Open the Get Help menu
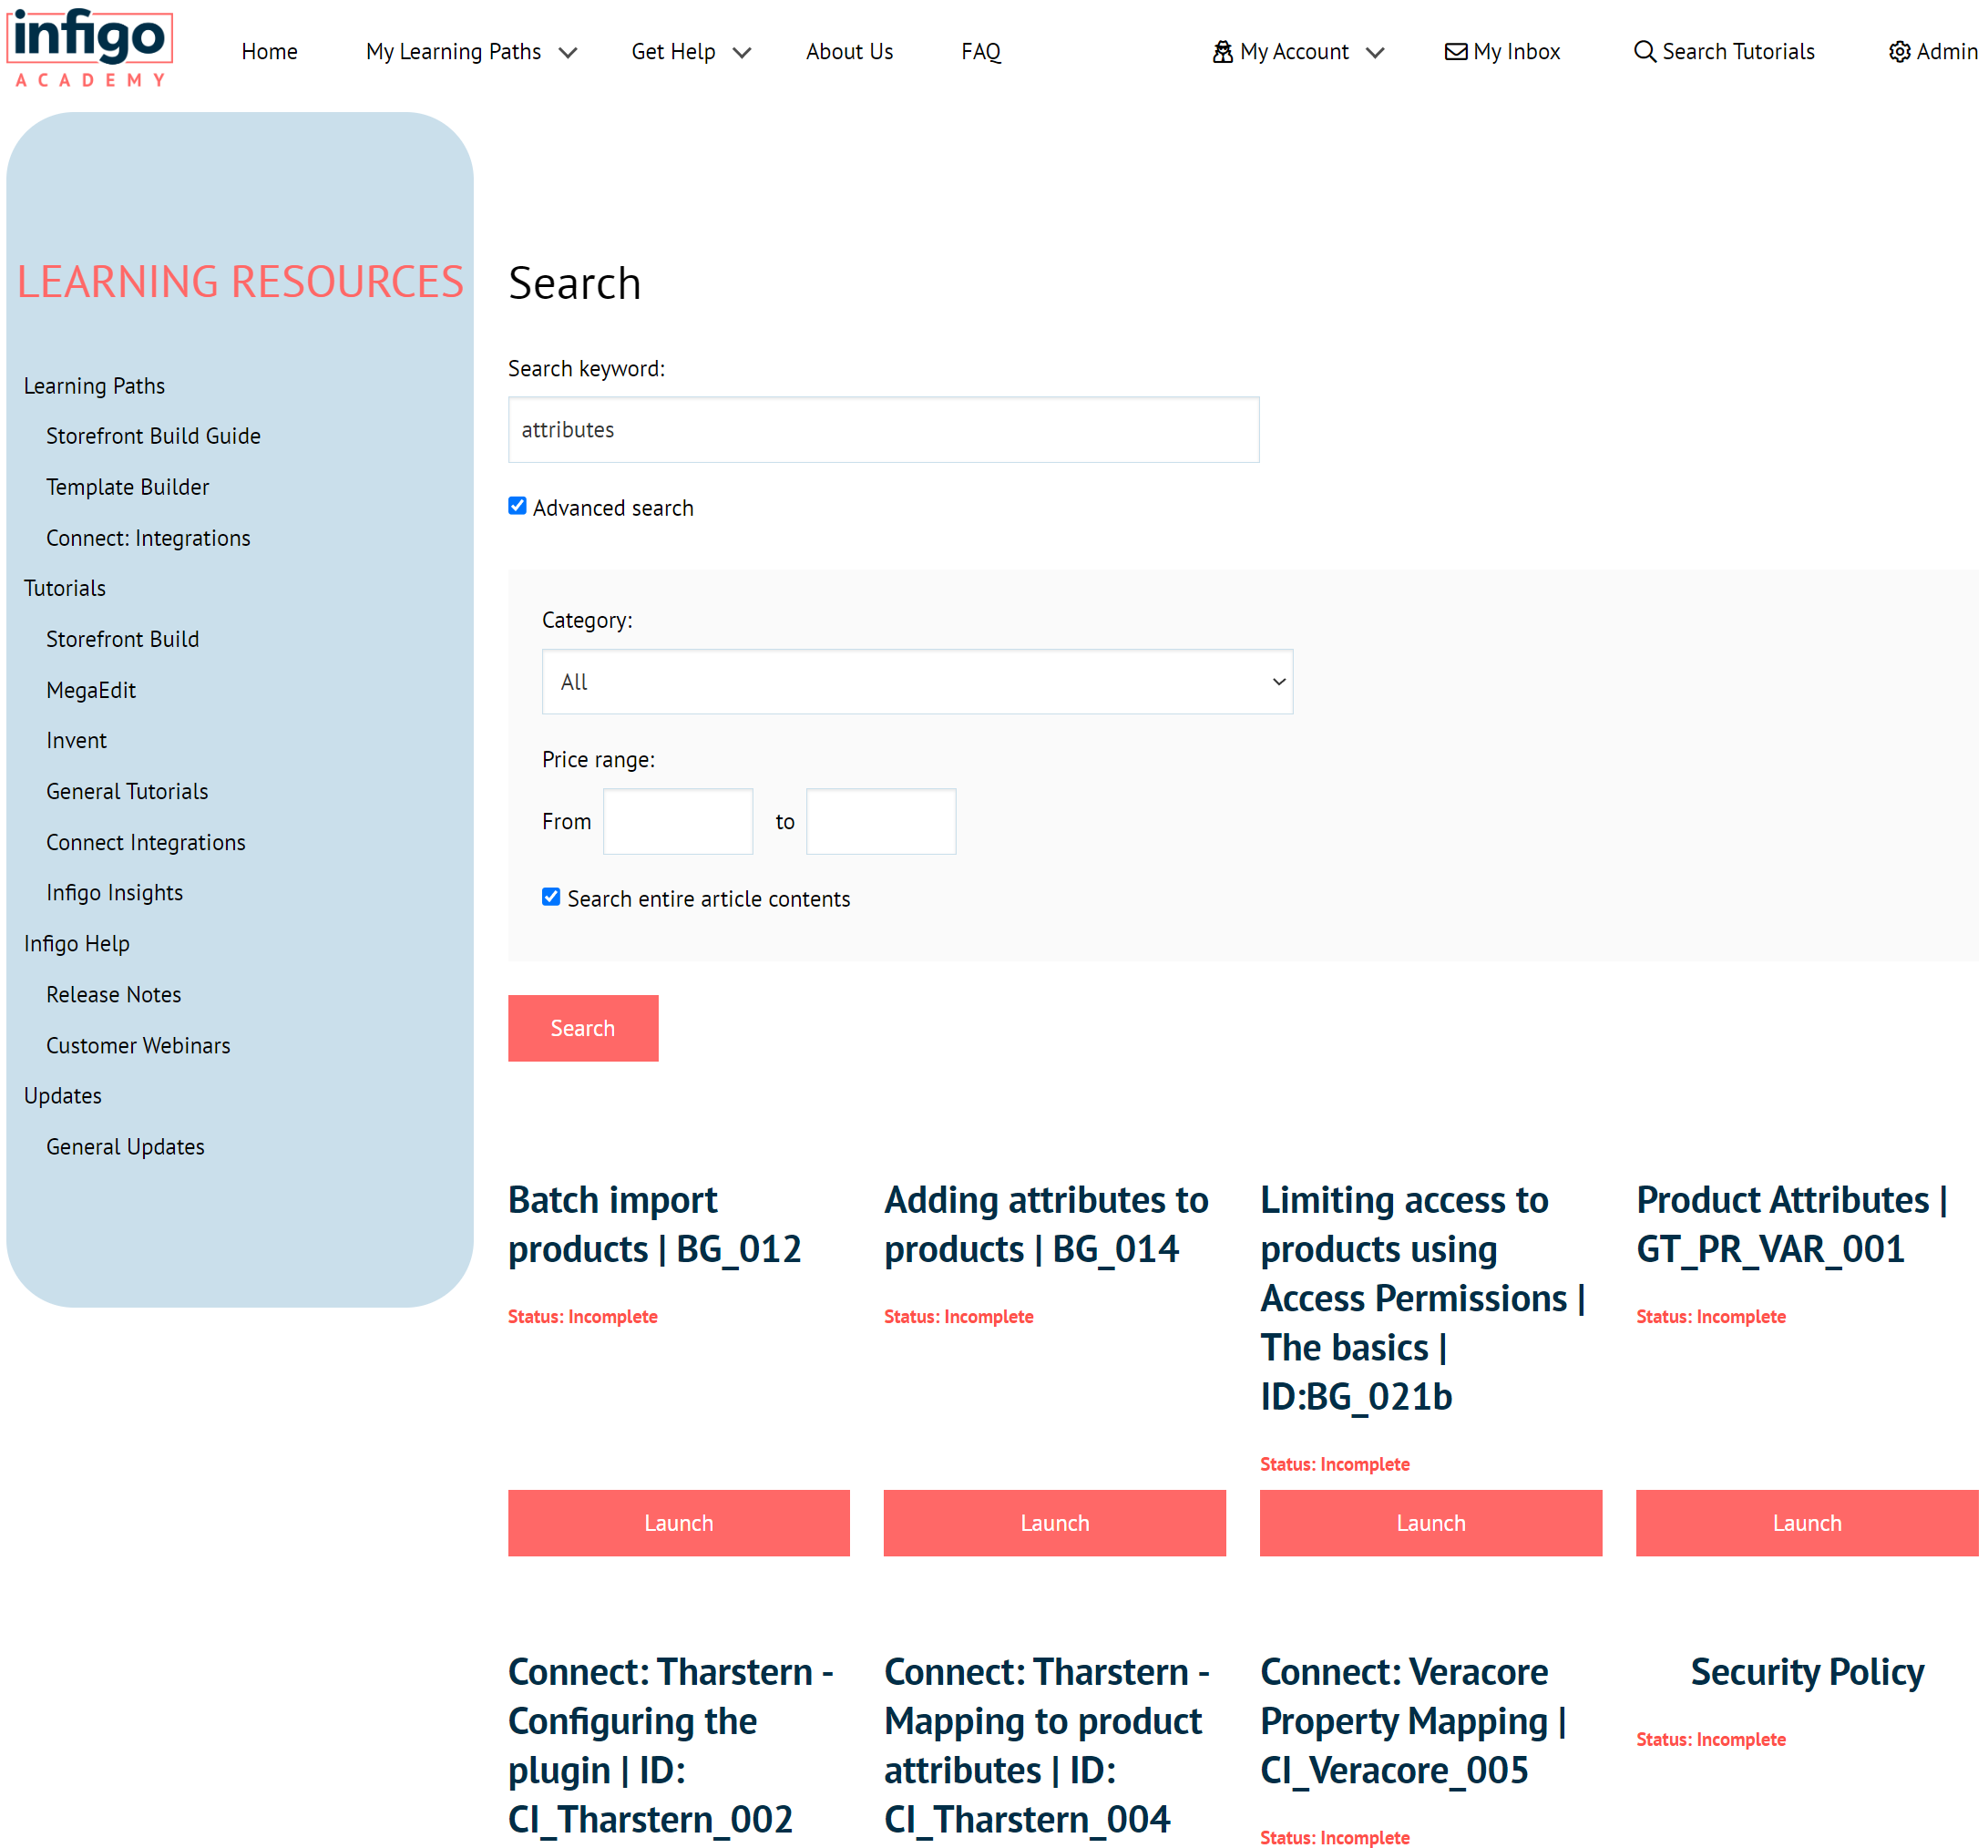Viewport: 1988px width, 1848px height. click(673, 52)
